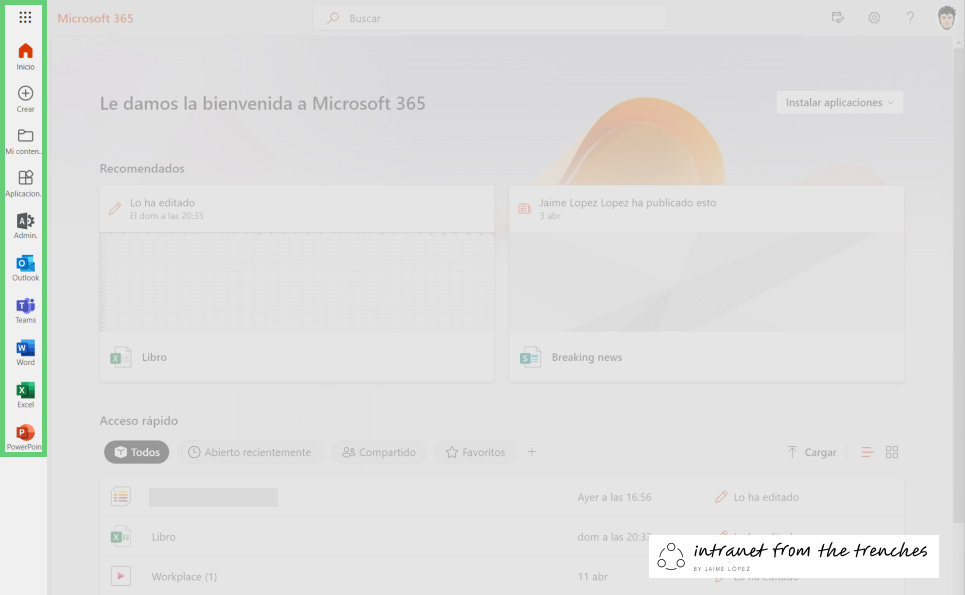The width and height of the screenshot is (965, 595).
Task: Open the 'Breaking news' shared file
Action: click(586, 357)
